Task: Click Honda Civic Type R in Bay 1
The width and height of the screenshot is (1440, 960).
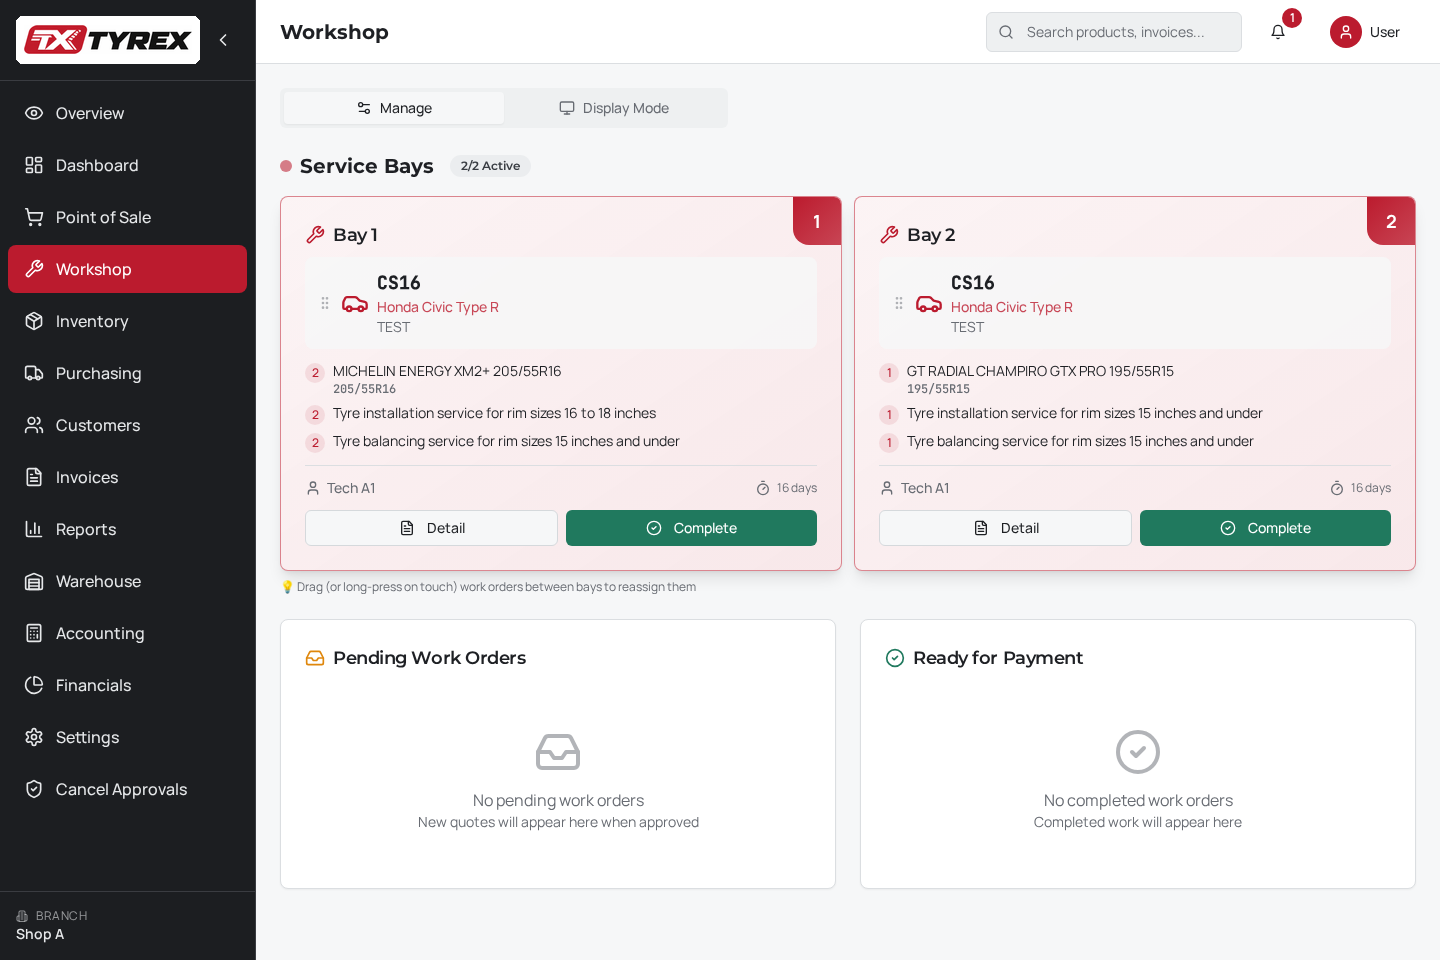Action: (x=437, y=307)
